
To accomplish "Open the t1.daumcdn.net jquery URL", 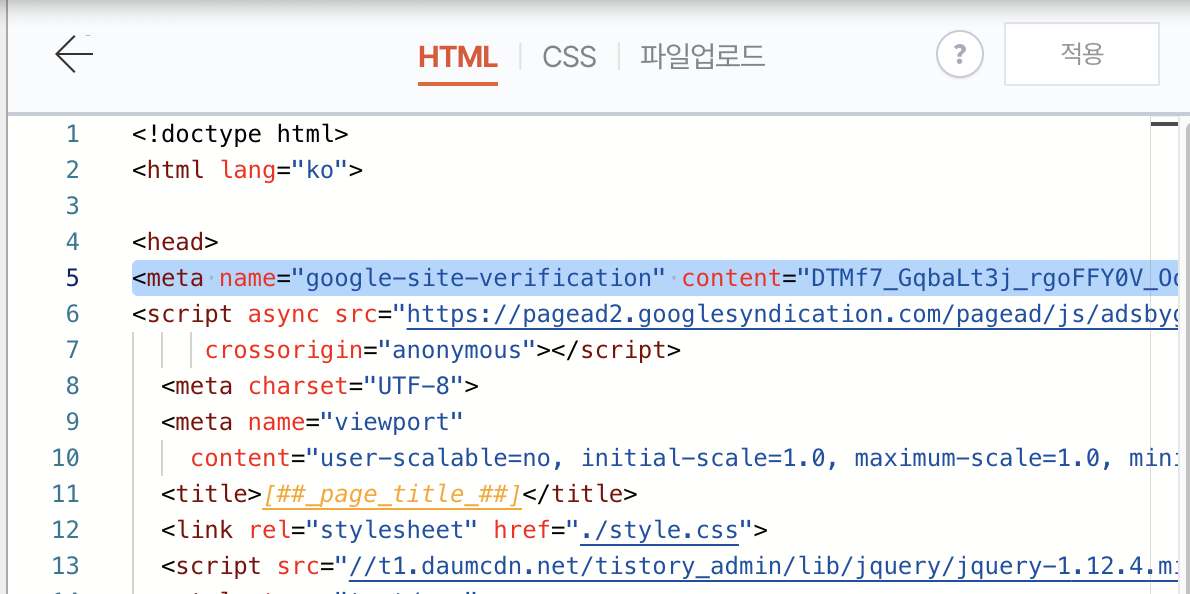I will click(x=763, y=567).
